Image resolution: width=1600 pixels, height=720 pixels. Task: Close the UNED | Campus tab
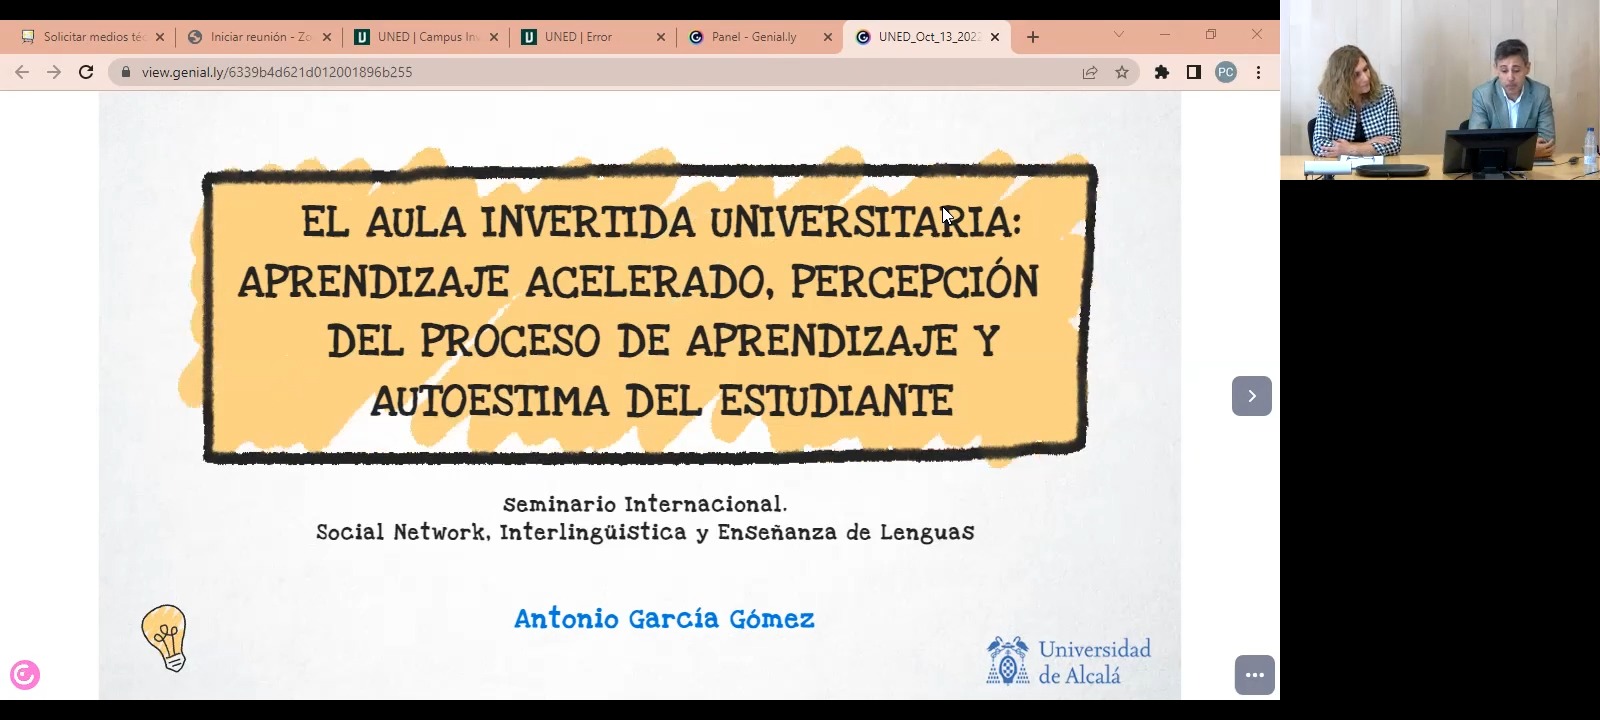(493, 37)
